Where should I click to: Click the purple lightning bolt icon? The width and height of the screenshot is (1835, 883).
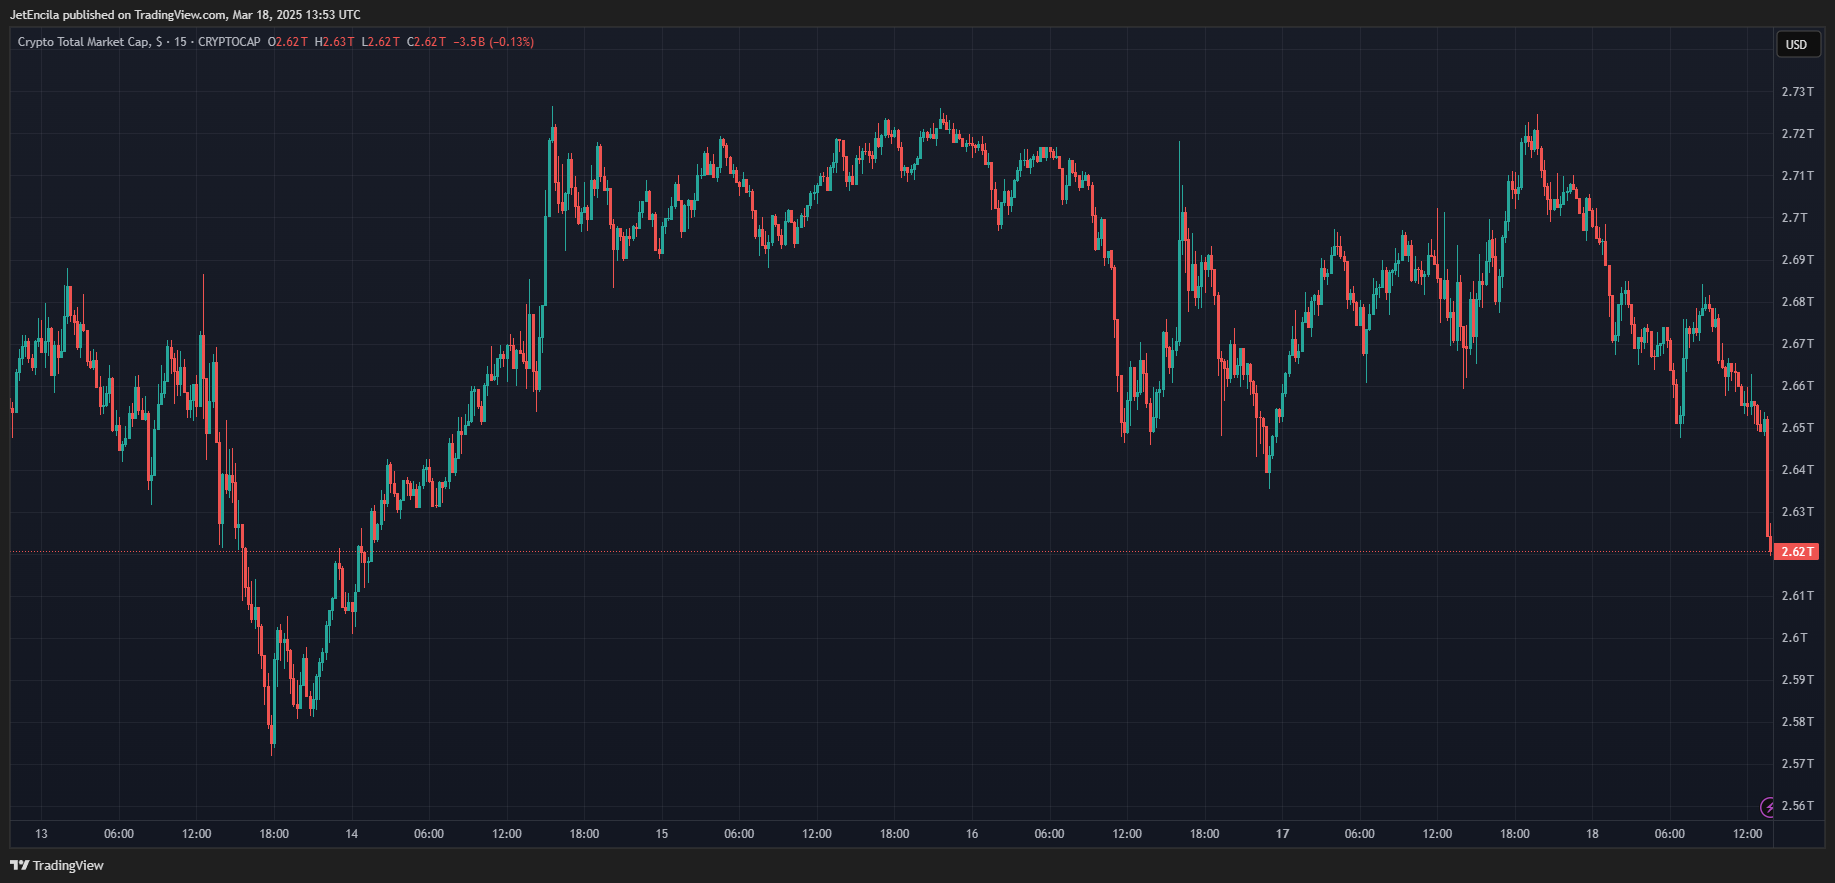(x=1767, y=807)
